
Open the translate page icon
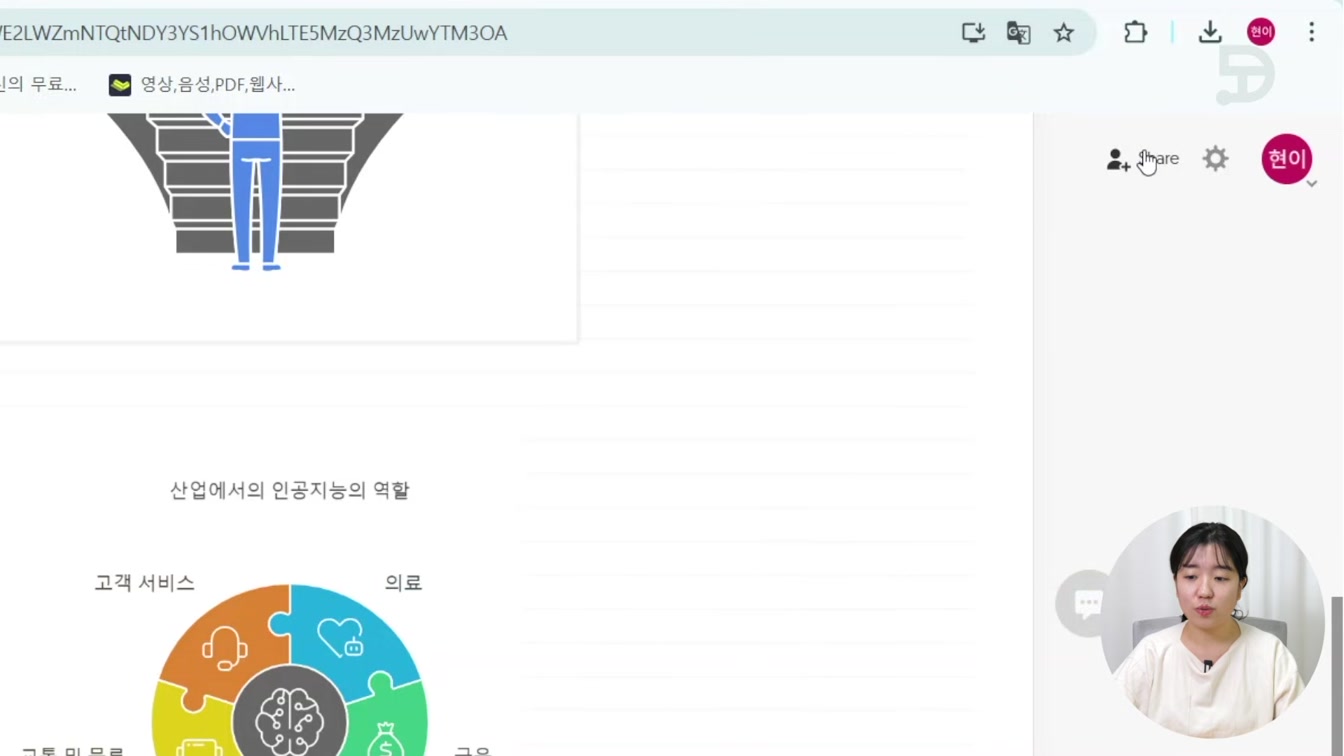pos(1018,32)
